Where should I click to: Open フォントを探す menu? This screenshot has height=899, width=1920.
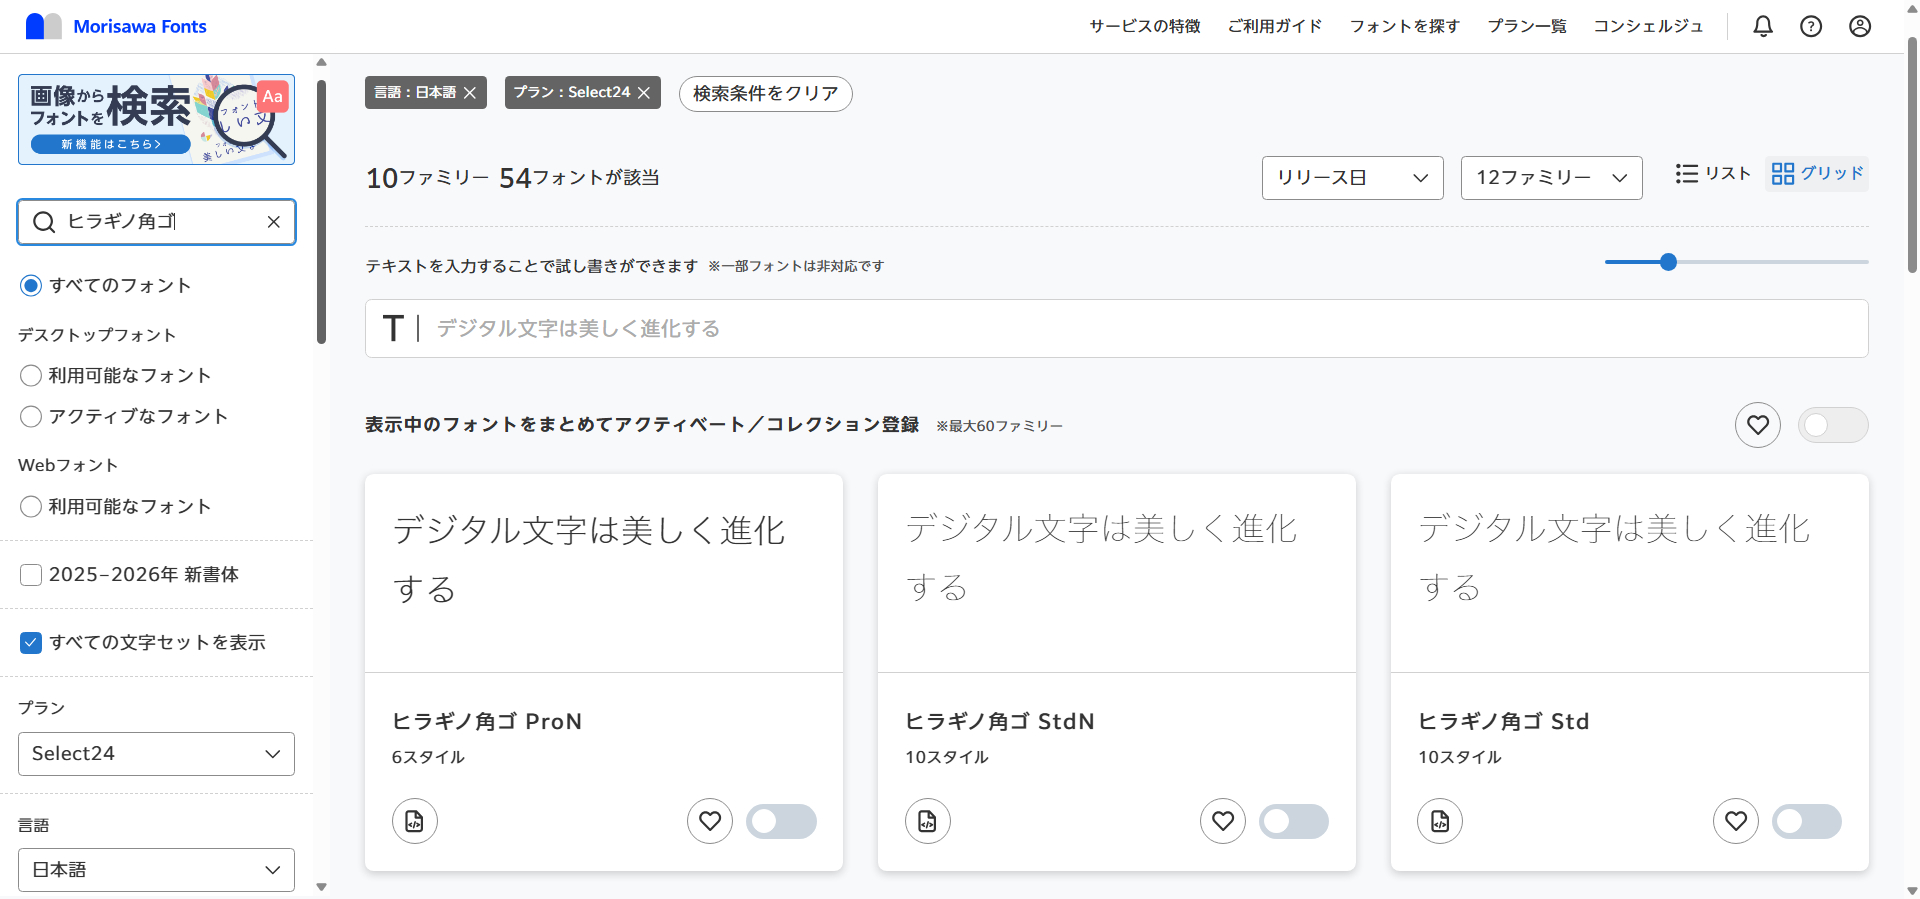click(x=1405, y=26)
